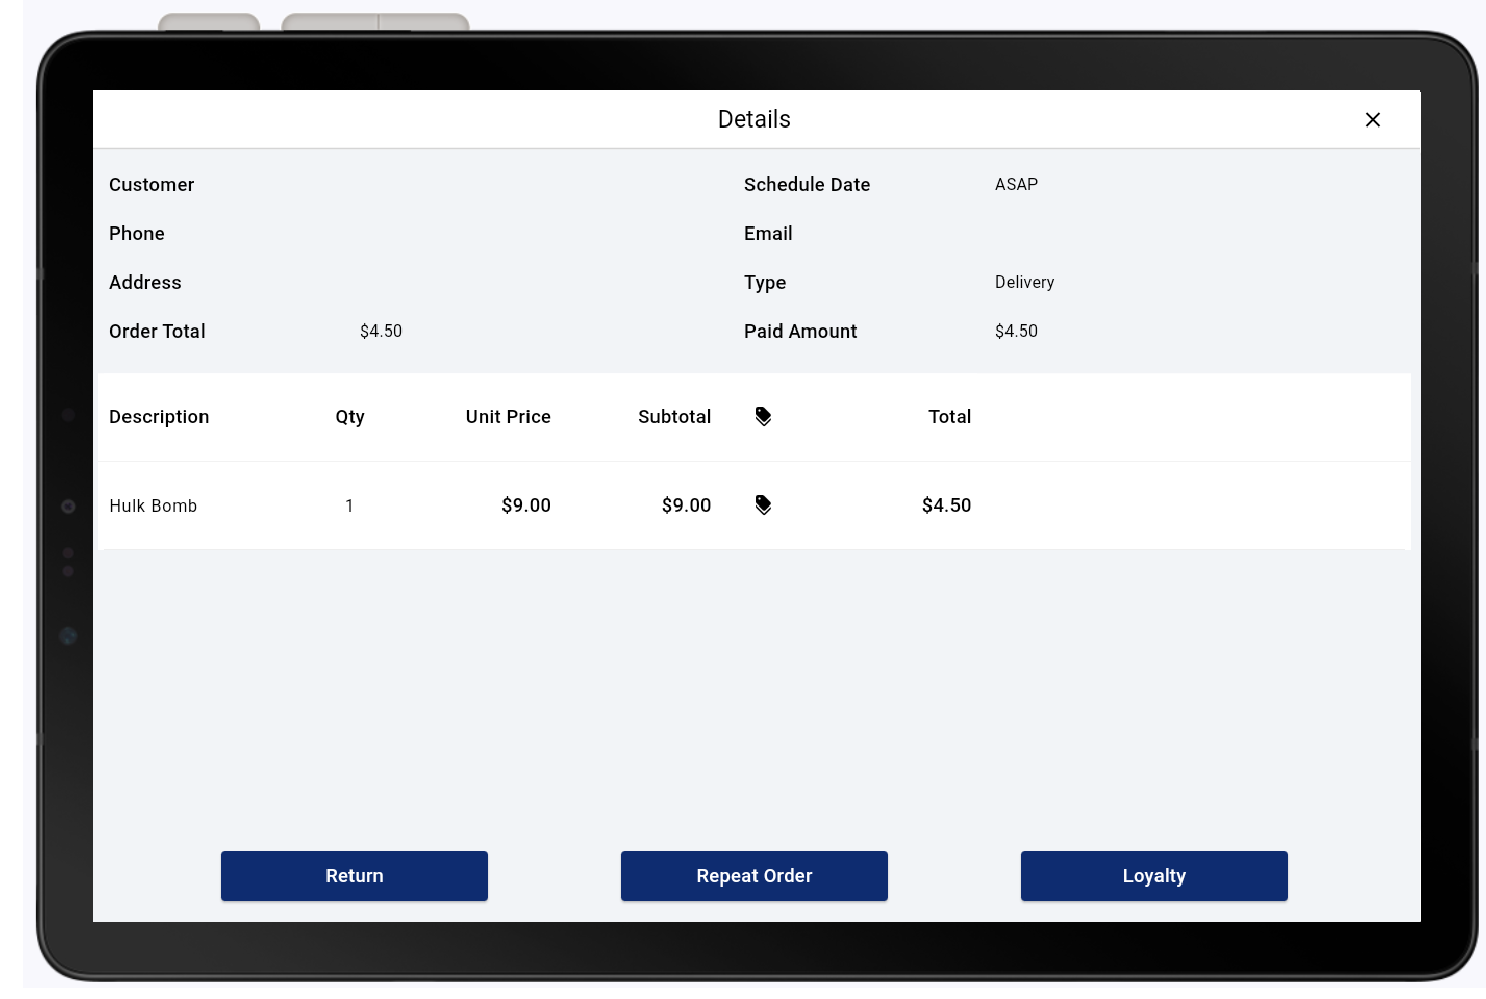Click the Address label
1486x999 pixels.
click(145, 283)
